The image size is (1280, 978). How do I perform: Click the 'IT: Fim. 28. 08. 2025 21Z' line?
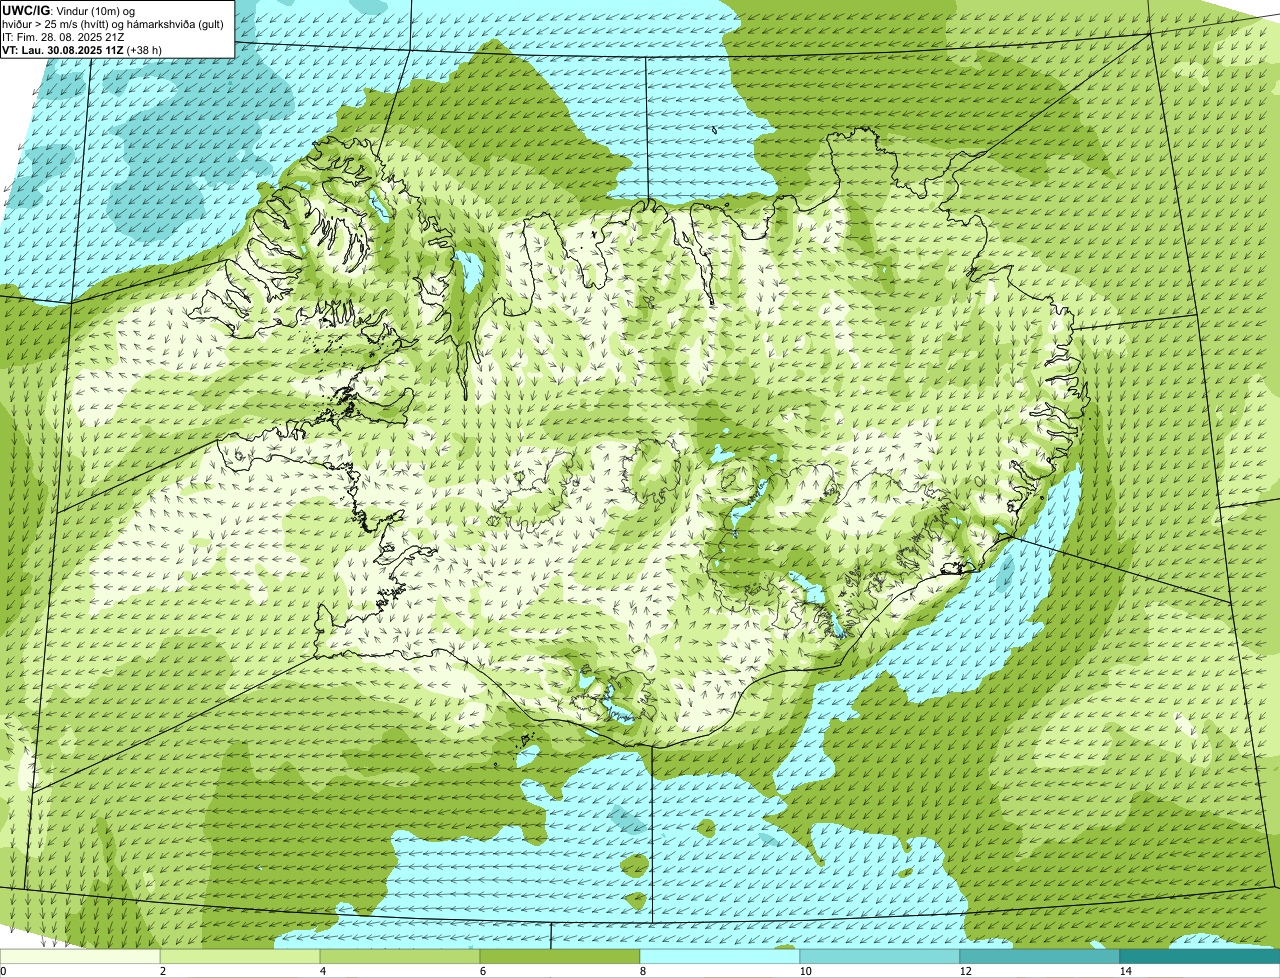click(x=63, y=37)
